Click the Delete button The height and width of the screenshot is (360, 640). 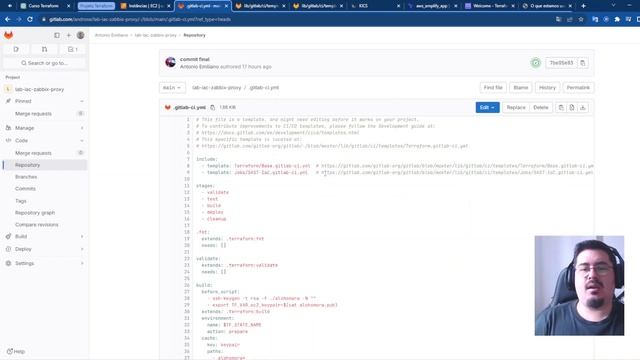pos(541,107)
